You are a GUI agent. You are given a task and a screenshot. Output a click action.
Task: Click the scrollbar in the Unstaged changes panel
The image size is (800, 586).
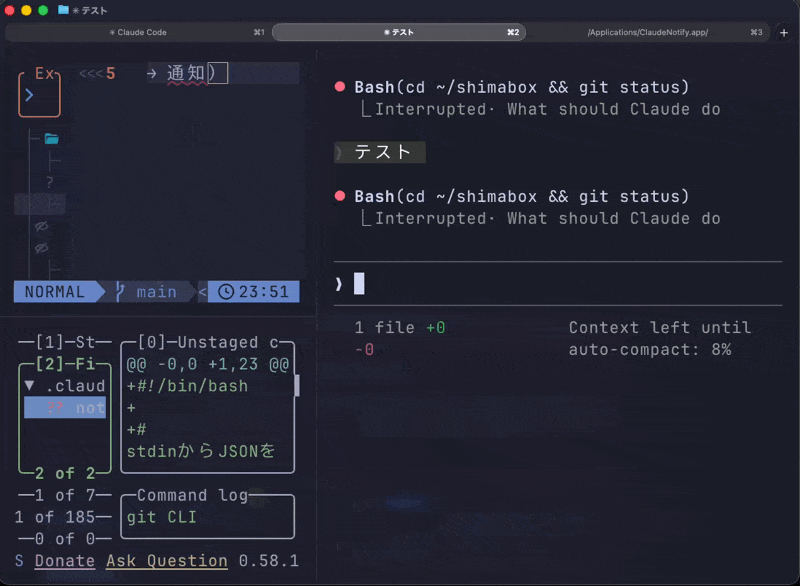296,386
